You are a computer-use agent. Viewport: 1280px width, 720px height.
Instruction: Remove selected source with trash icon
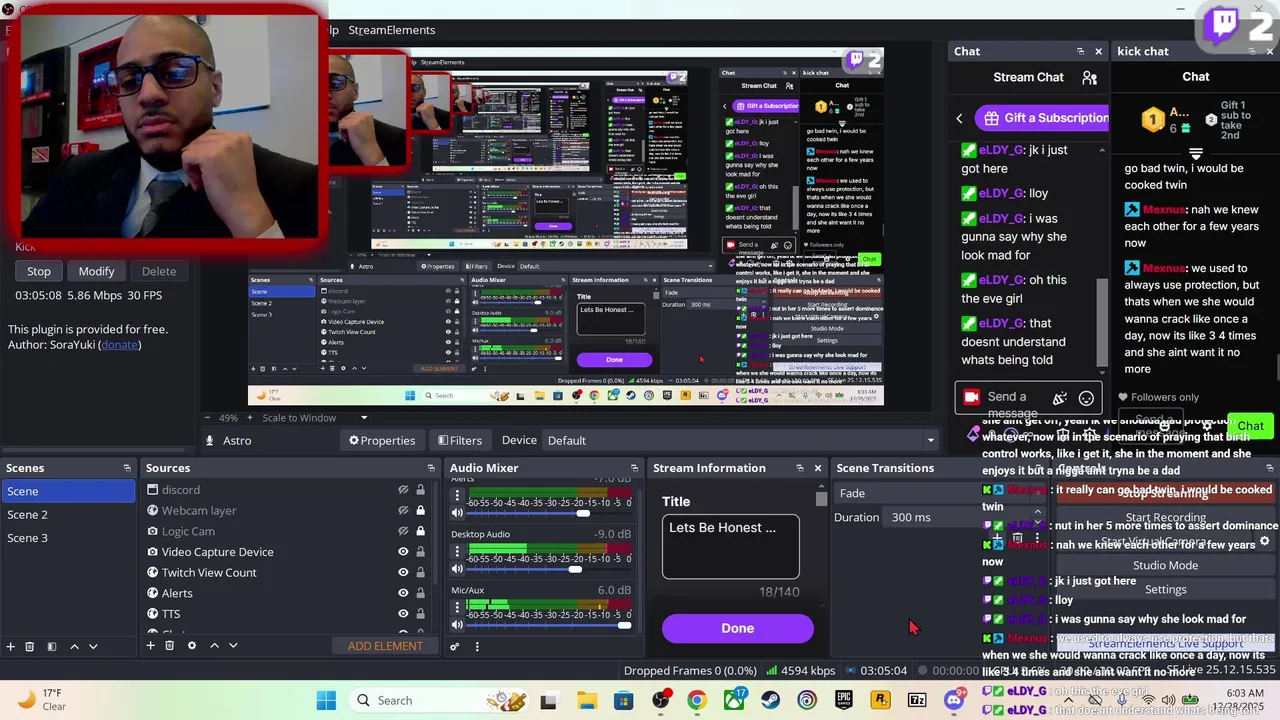click(x=169, y=646)
